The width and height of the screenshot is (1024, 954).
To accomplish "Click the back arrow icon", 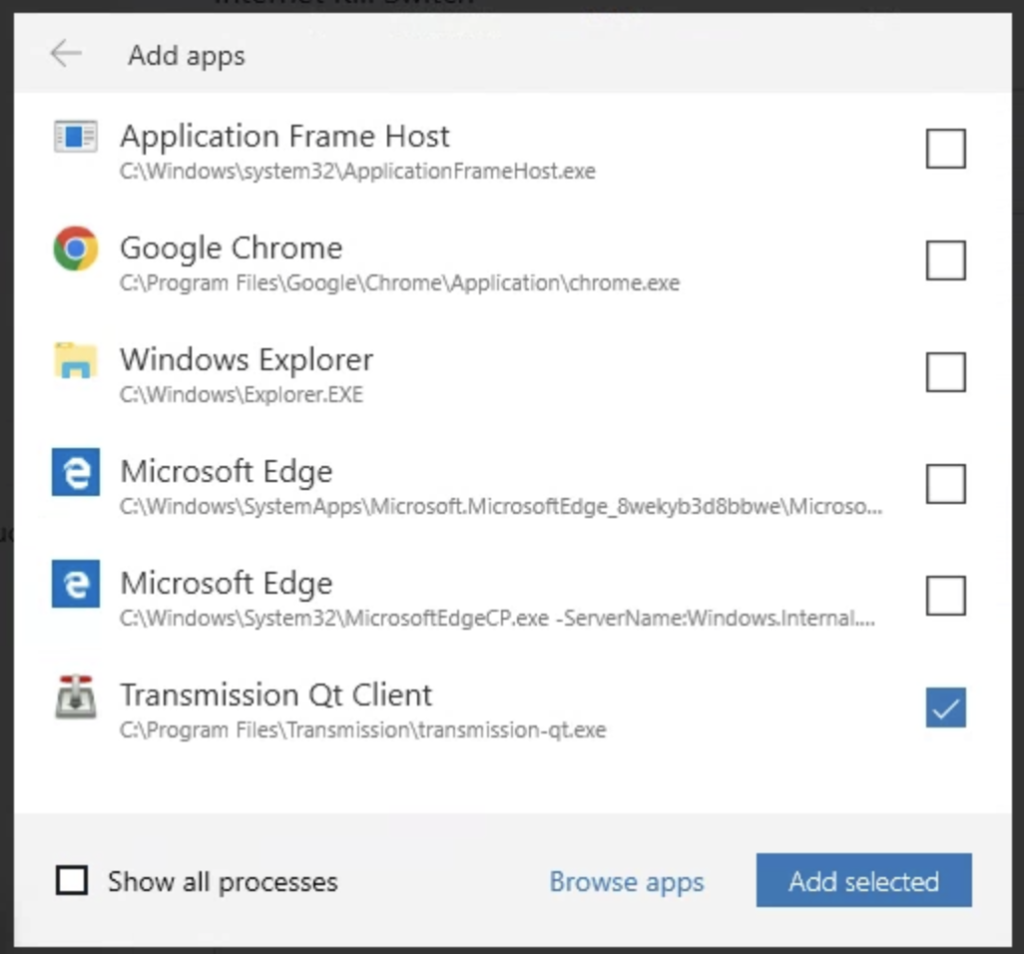I will point(66,53).
